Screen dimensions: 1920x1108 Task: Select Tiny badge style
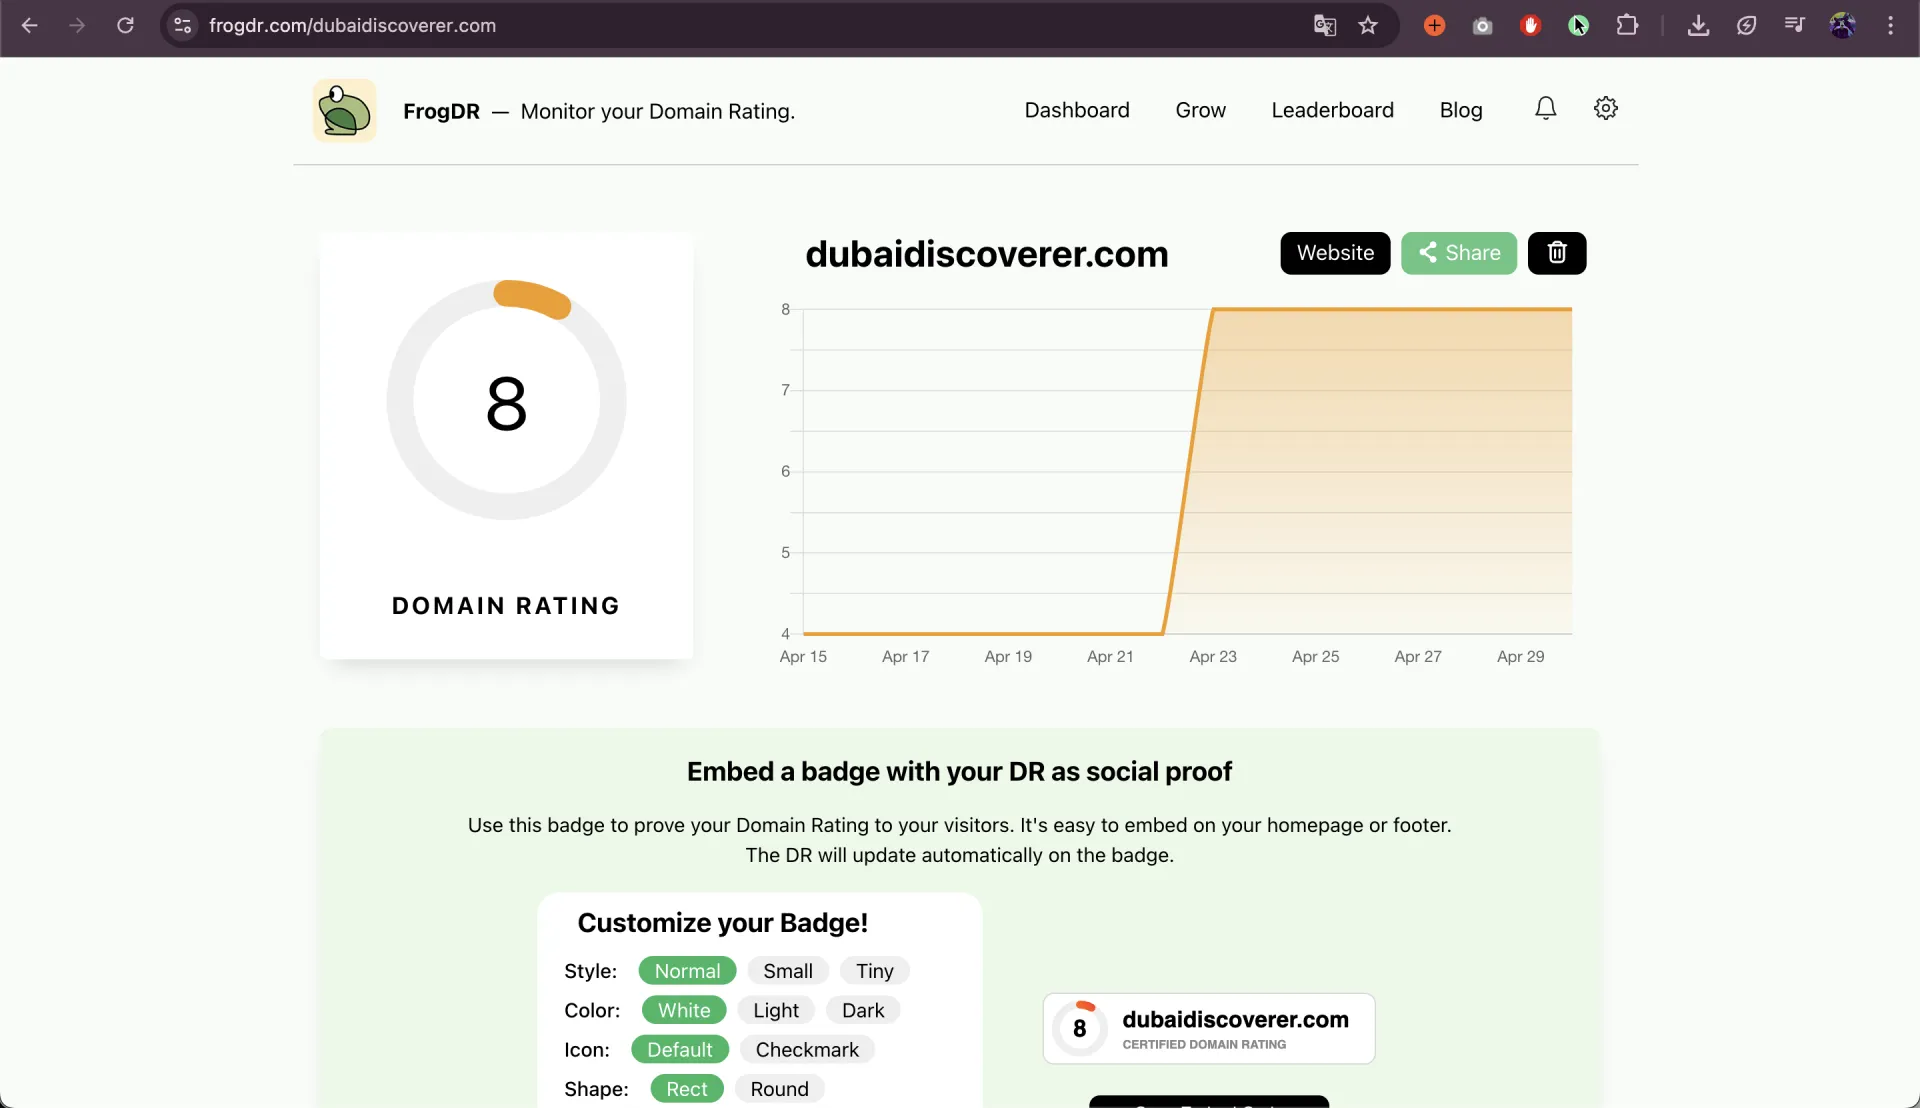(874, 971)
